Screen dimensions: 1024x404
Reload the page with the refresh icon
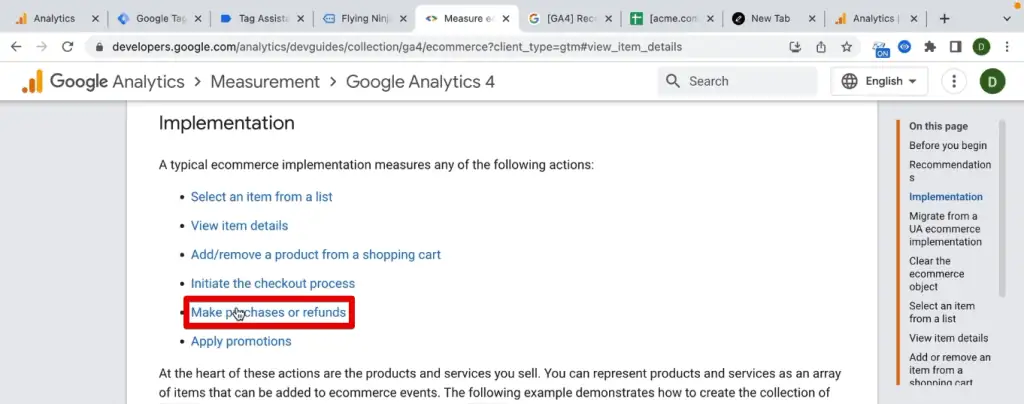[67, 47]
